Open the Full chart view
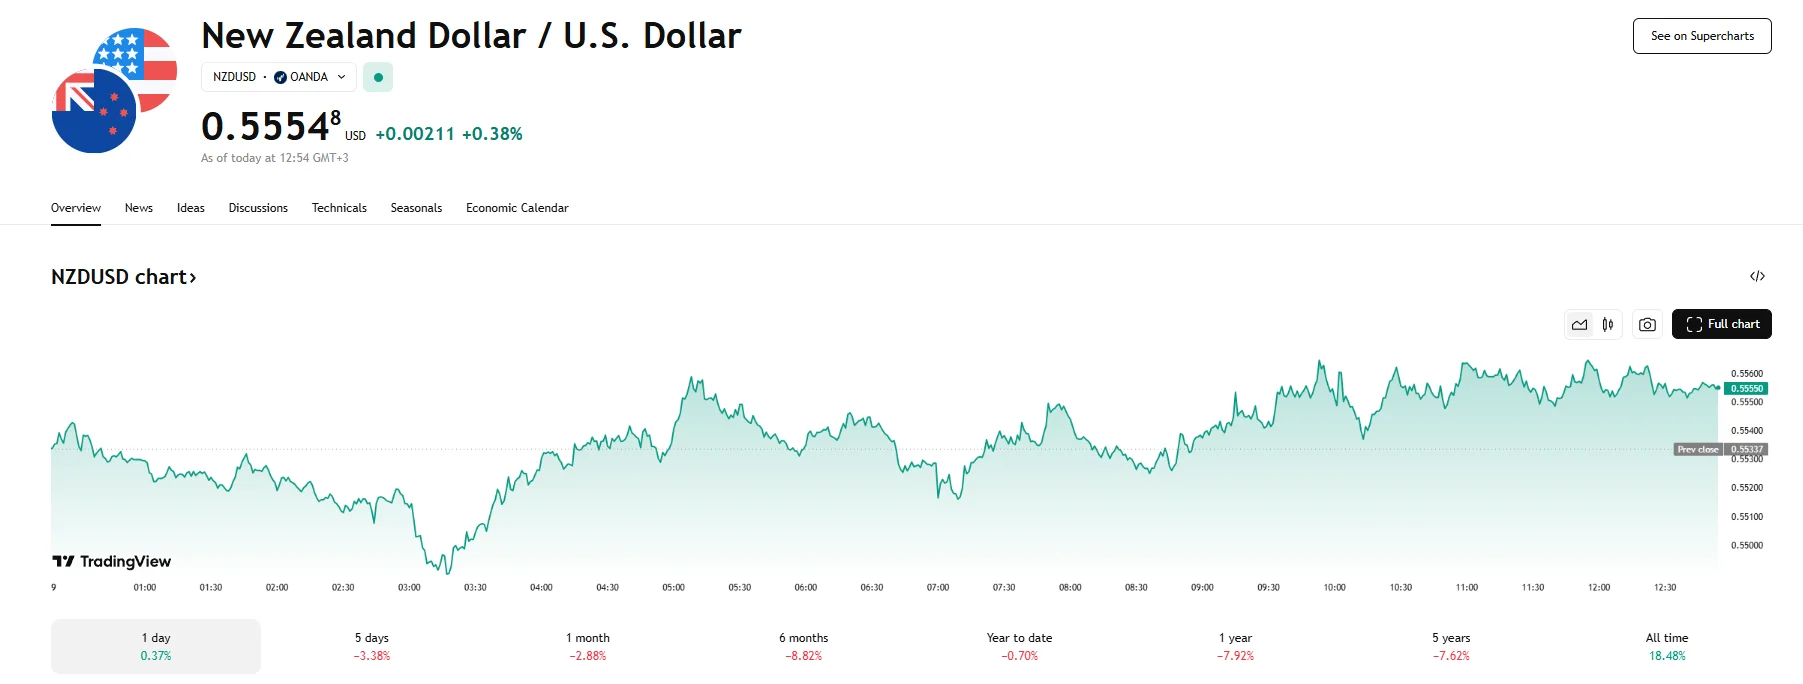This screenshot has width=1803, height=684. [x=1722, y=324]
